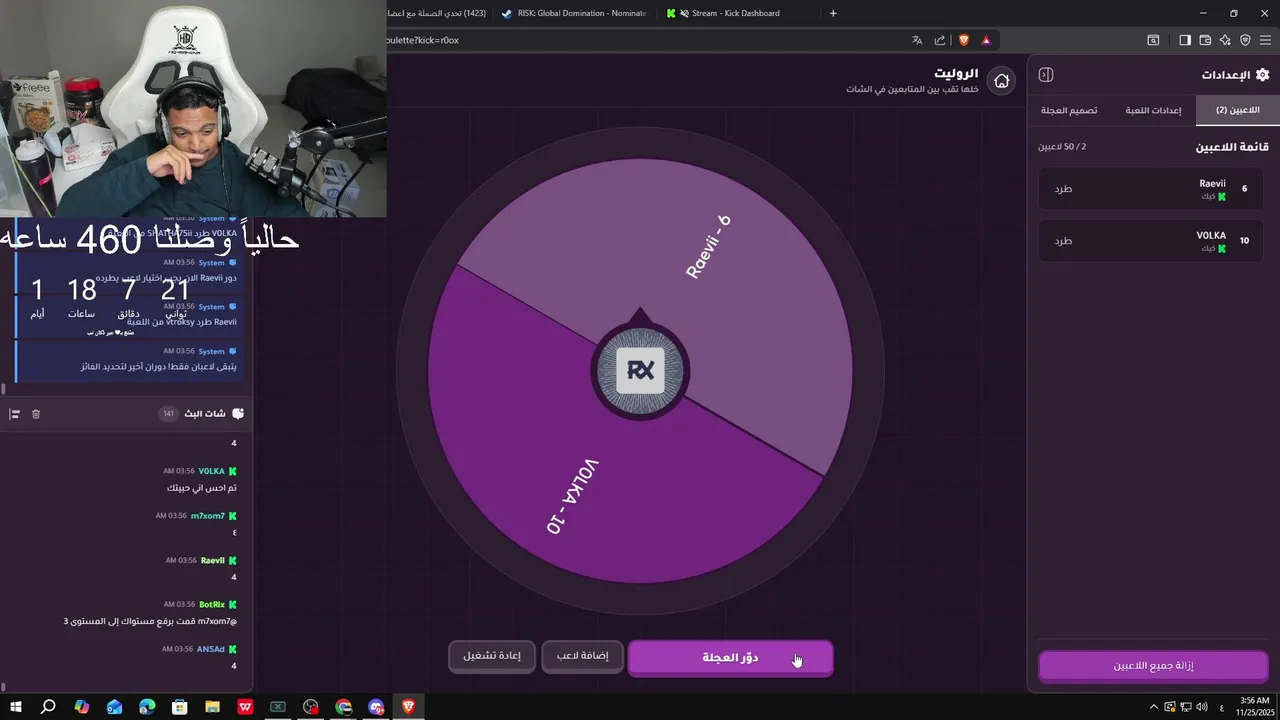Image resolution: width=1280 pixels, height=720 pixels.
Task: Click the إعادة تشغيل restart button
Action: [x=491, y=657]
